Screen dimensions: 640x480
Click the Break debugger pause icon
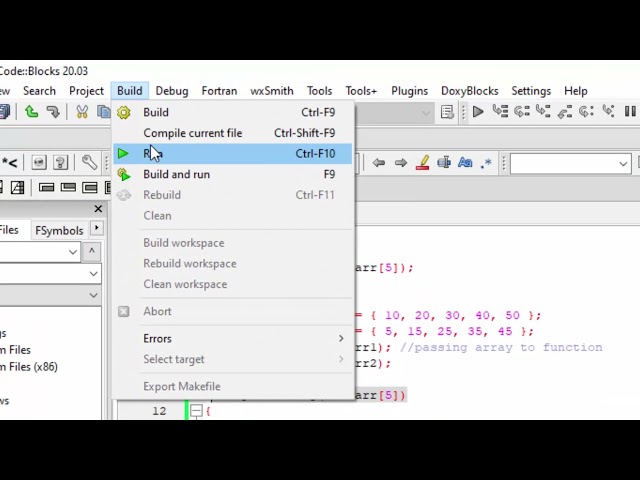coord(630,111)
